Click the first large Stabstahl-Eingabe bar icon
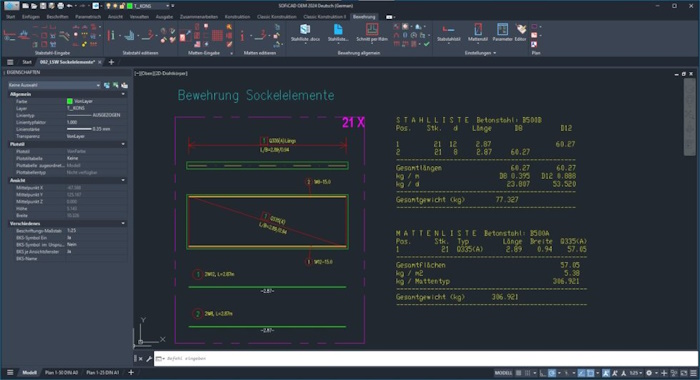The width and height of the screenshot is (700, 380). pos(9,34)
